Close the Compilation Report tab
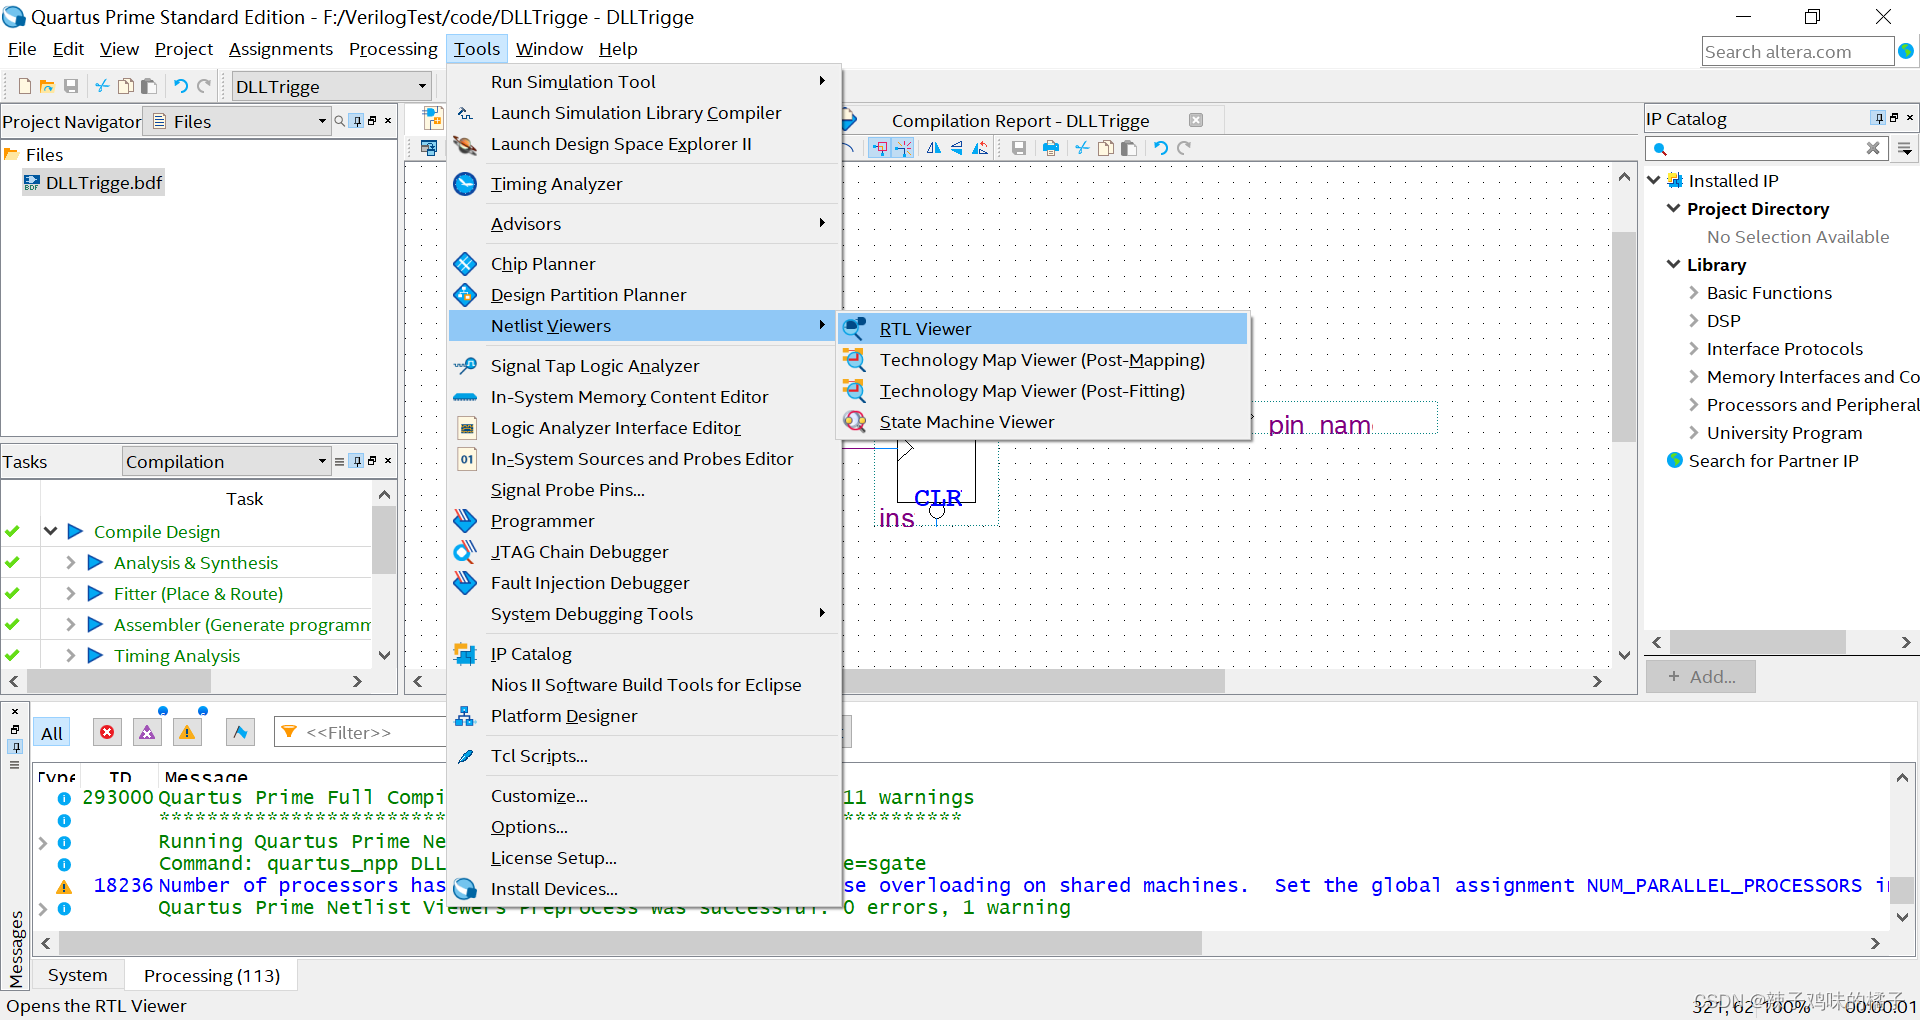 click(x=1196, y=120)
